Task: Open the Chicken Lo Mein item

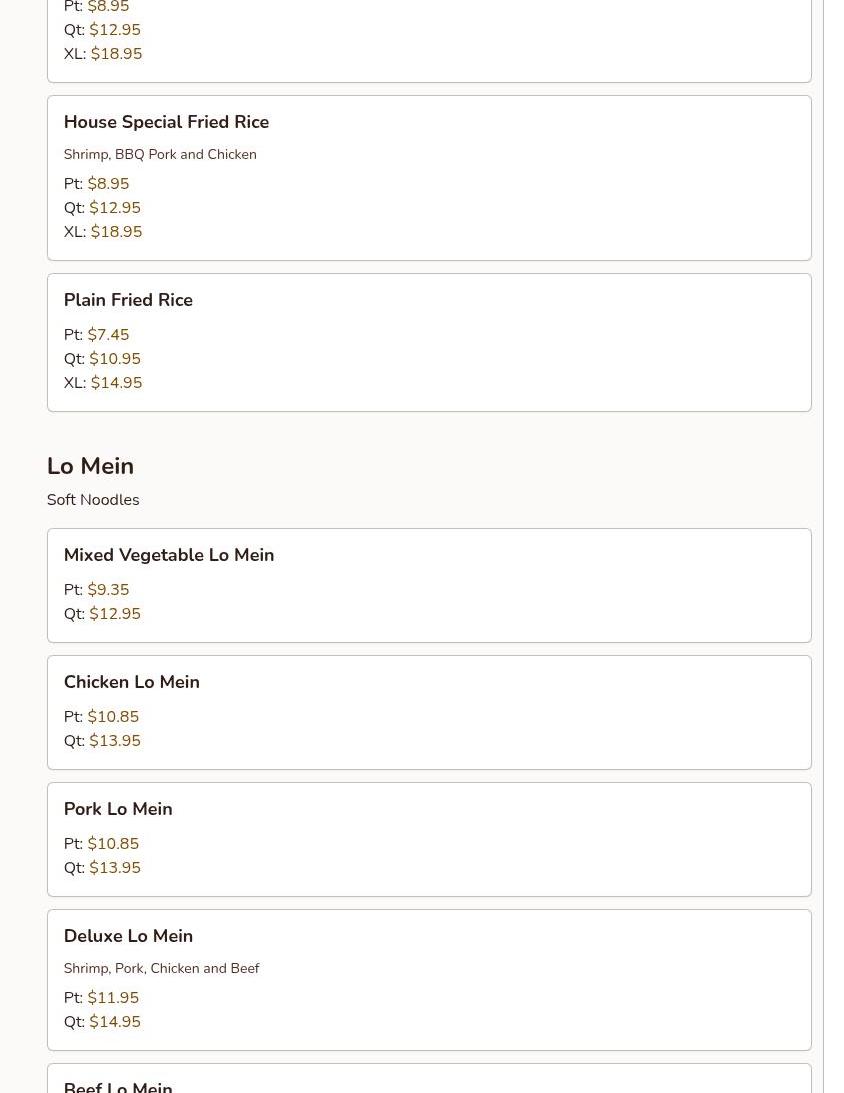Action: (132, 682)
